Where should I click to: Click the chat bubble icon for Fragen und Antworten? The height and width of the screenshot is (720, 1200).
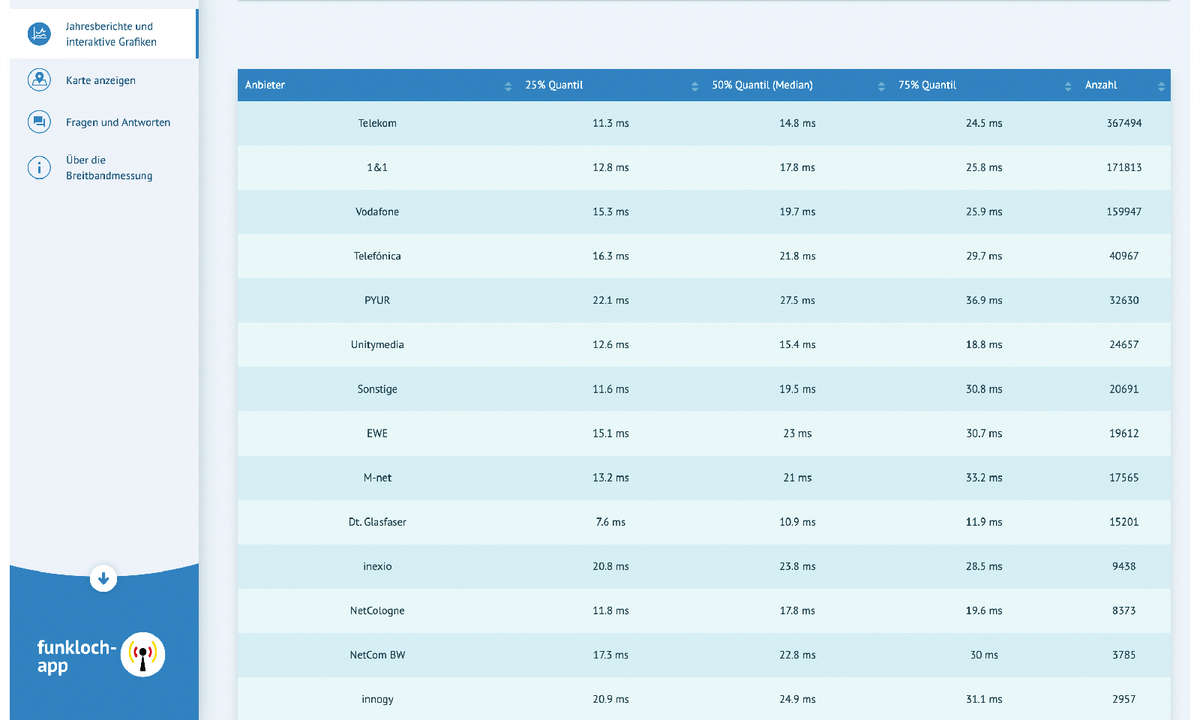[x=39, y=122]
